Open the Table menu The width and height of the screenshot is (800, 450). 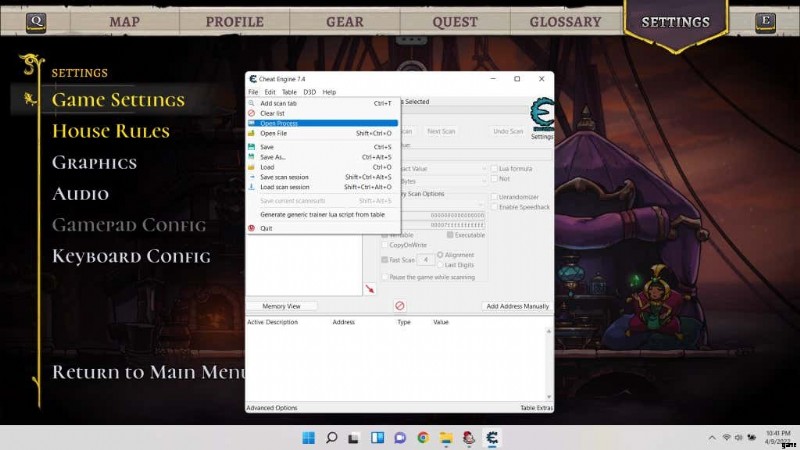pyautogui.click(x=289, y=92)
